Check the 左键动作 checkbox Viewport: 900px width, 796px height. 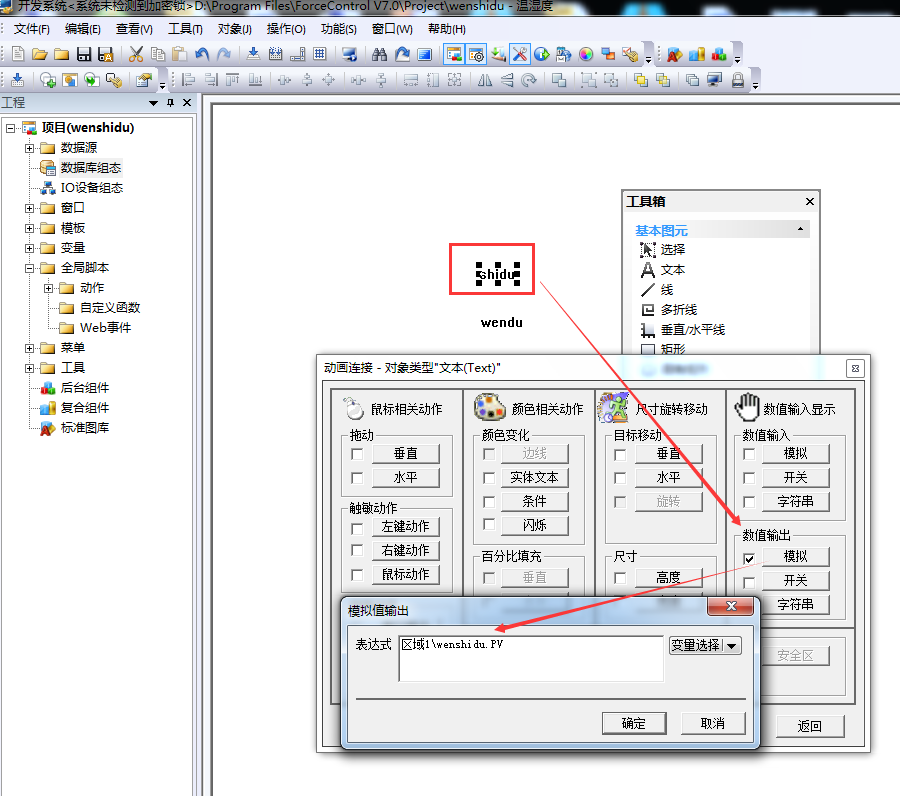click(x=357, y=528)
